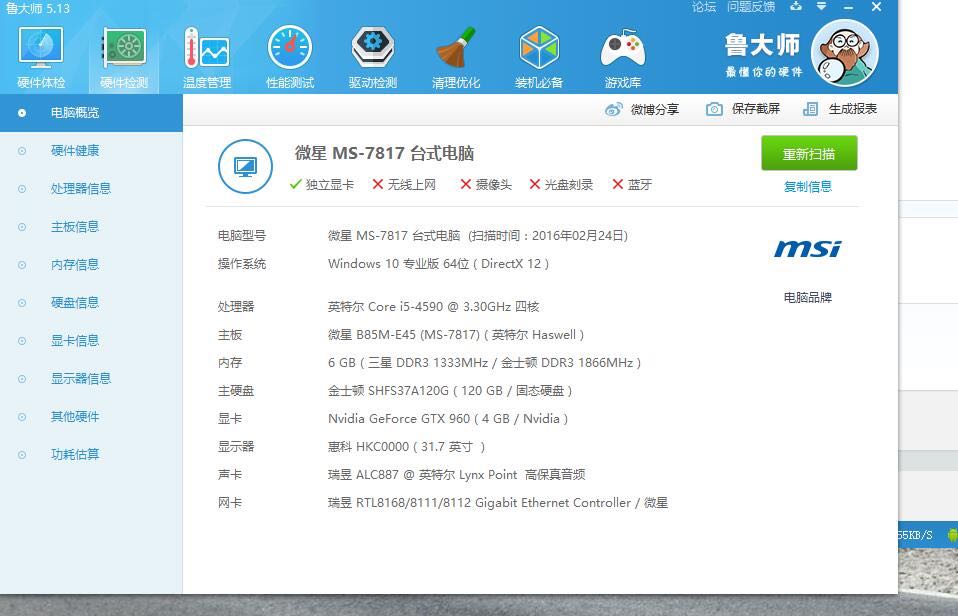Screen dimensions: 958x616
Task: Click the 电脑品牌 label under logo
Action: tap(808, 298)
